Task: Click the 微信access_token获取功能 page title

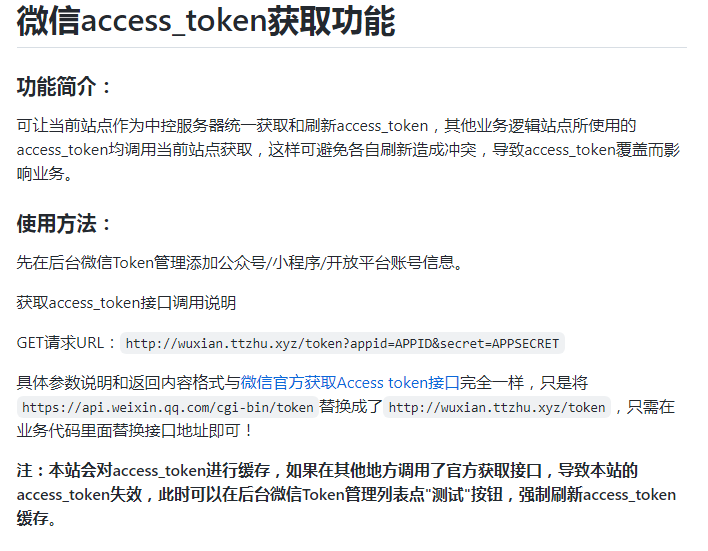Action: pyautogui.click(x=206, y=21)
